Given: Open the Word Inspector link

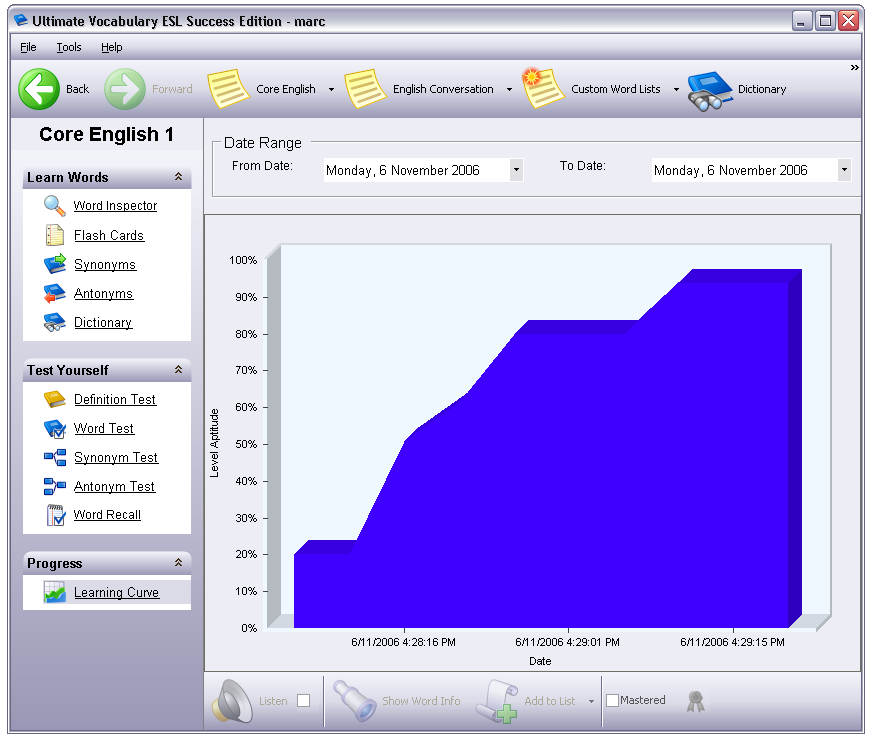Looking at the screenshot, I should 116,206.
